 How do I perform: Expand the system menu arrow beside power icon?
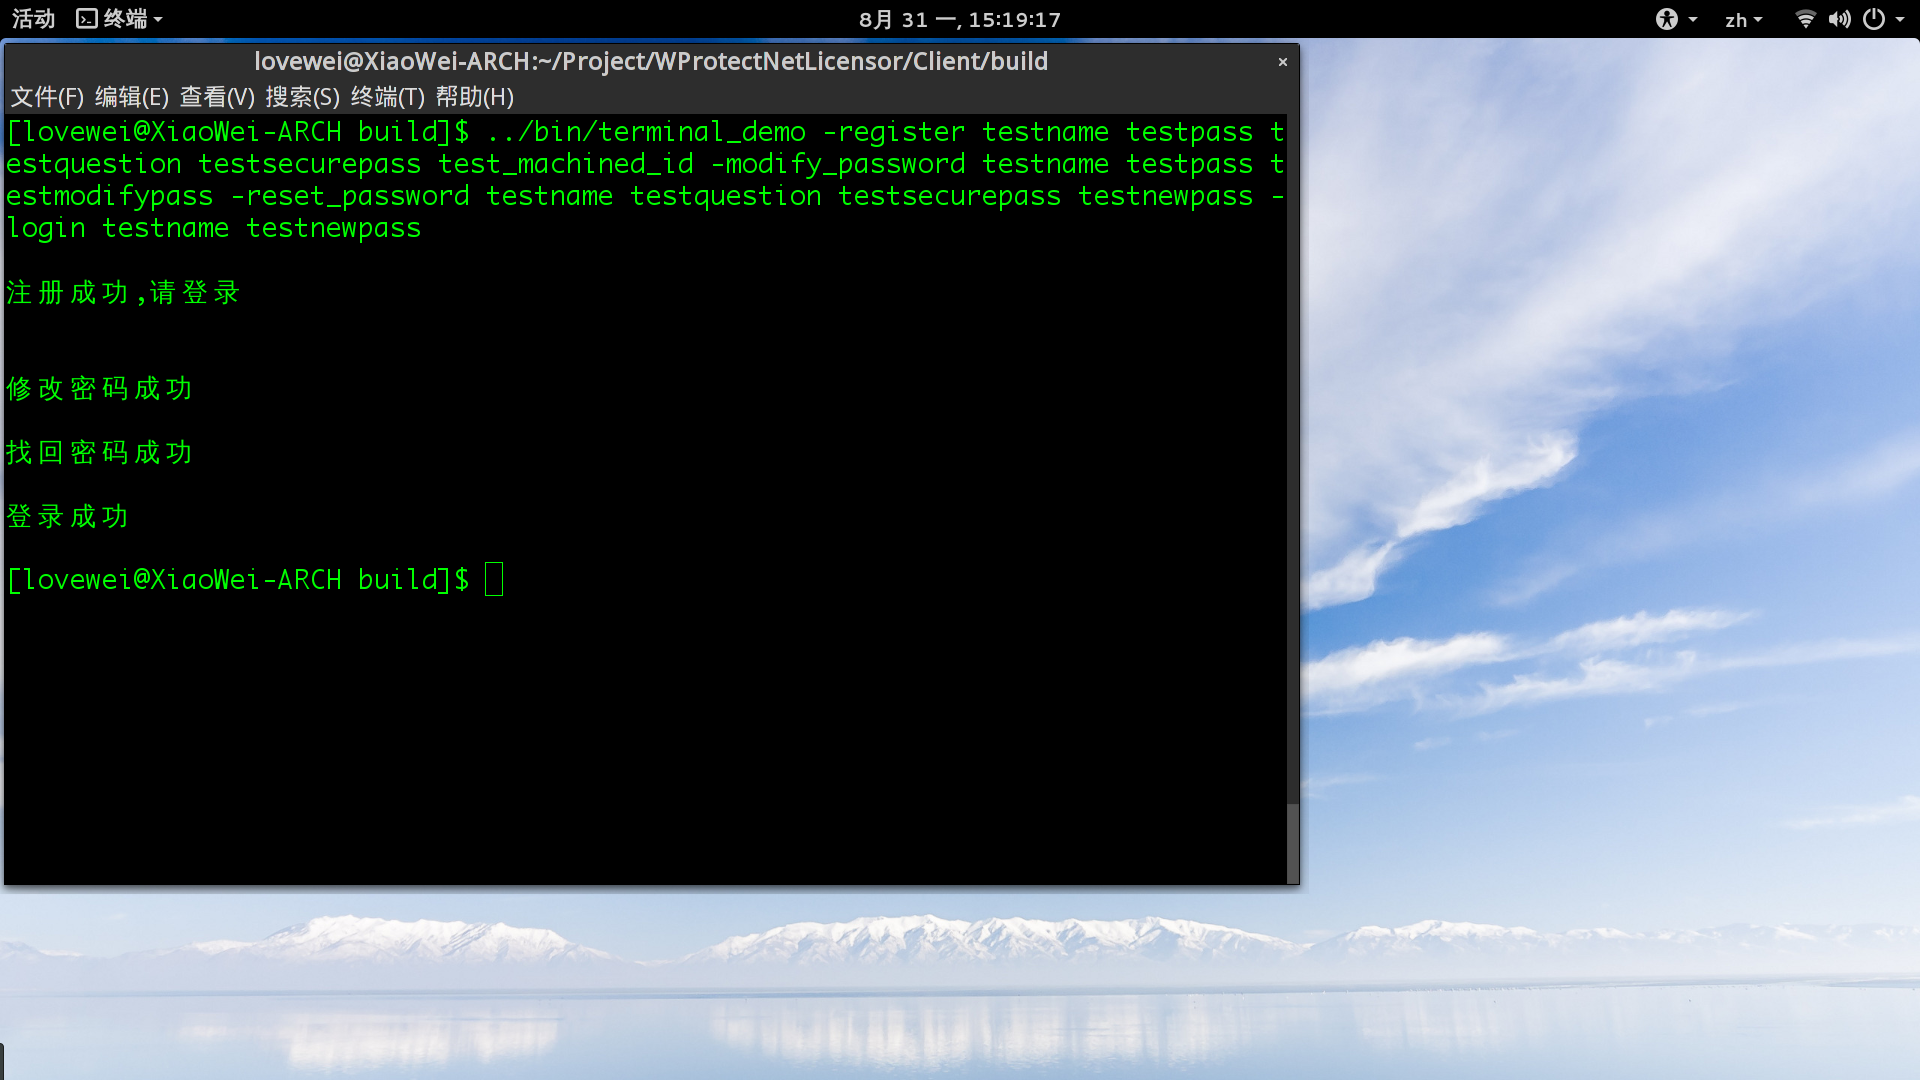pos(1900,19)
